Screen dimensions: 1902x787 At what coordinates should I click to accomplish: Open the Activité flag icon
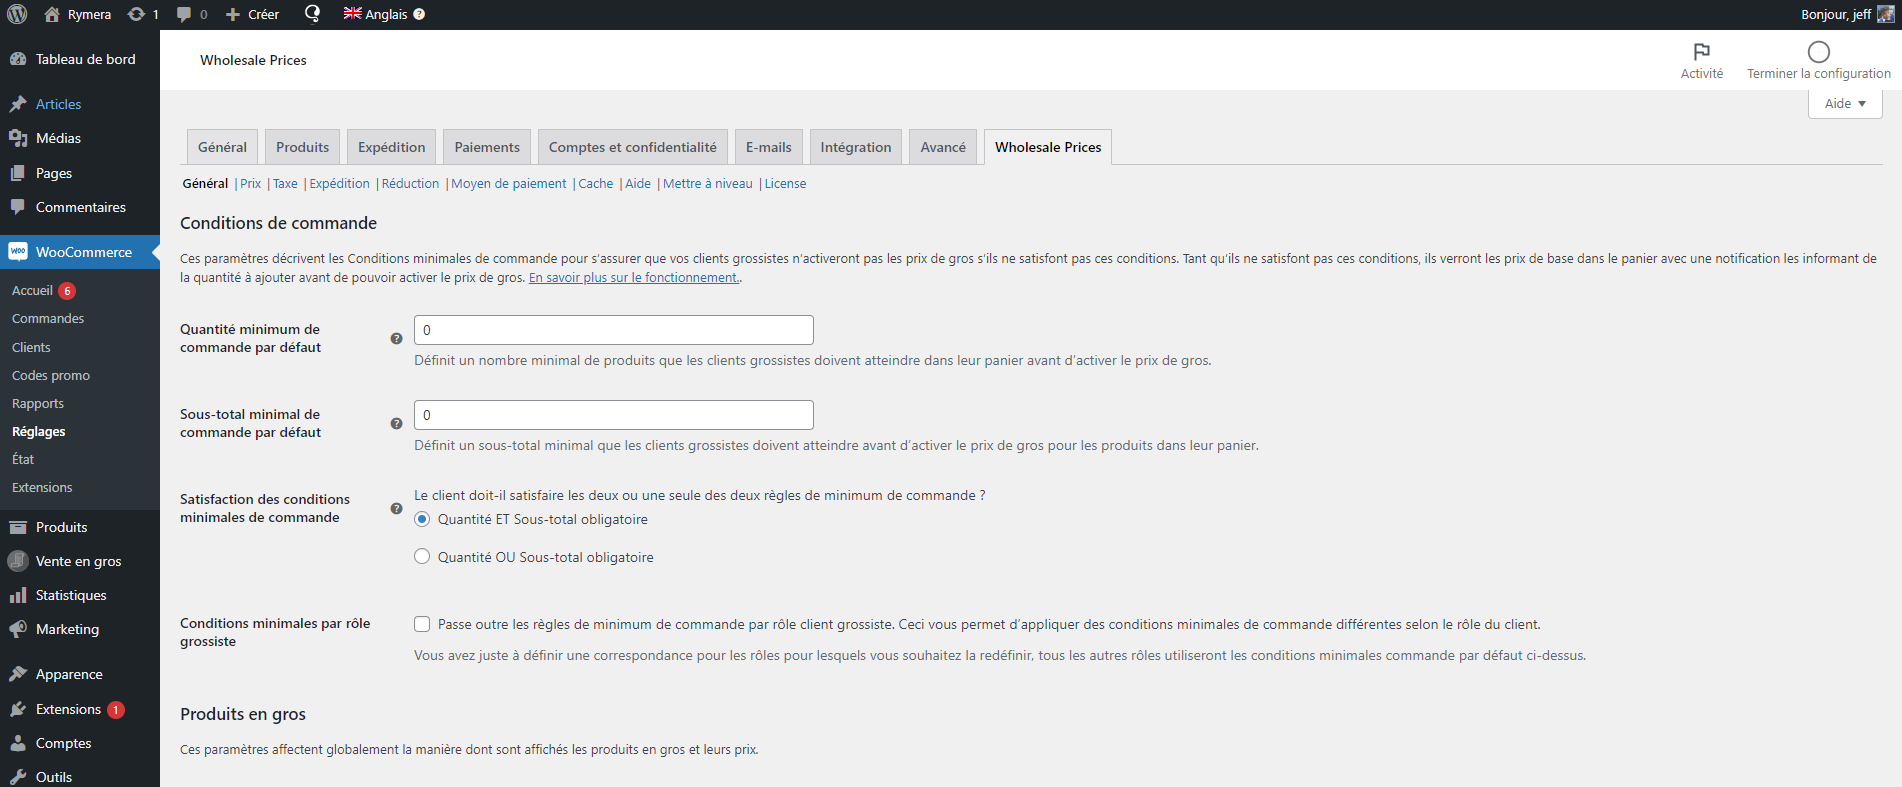[1701, 52]
